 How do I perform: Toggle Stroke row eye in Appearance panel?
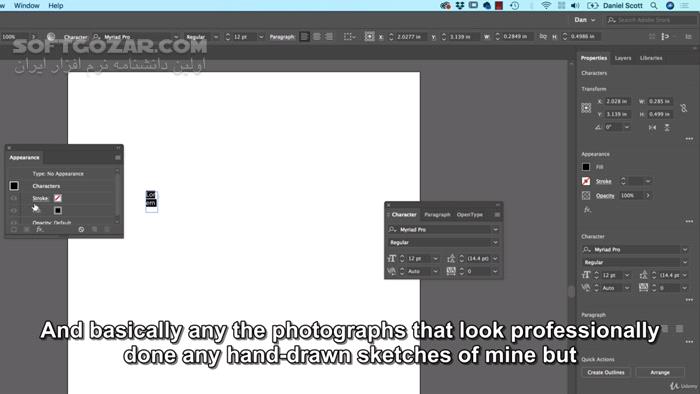pos(14,198)
